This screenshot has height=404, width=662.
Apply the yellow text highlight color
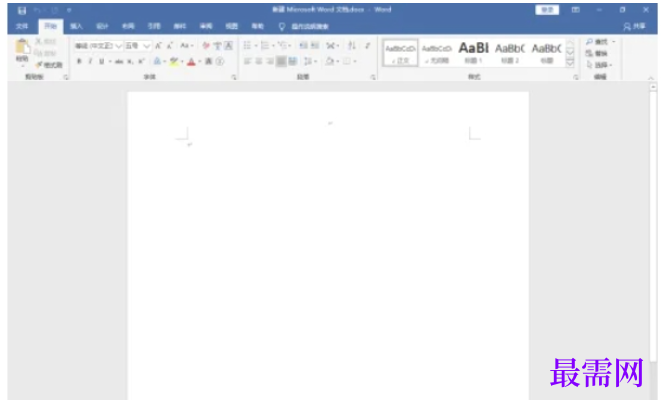174,62
